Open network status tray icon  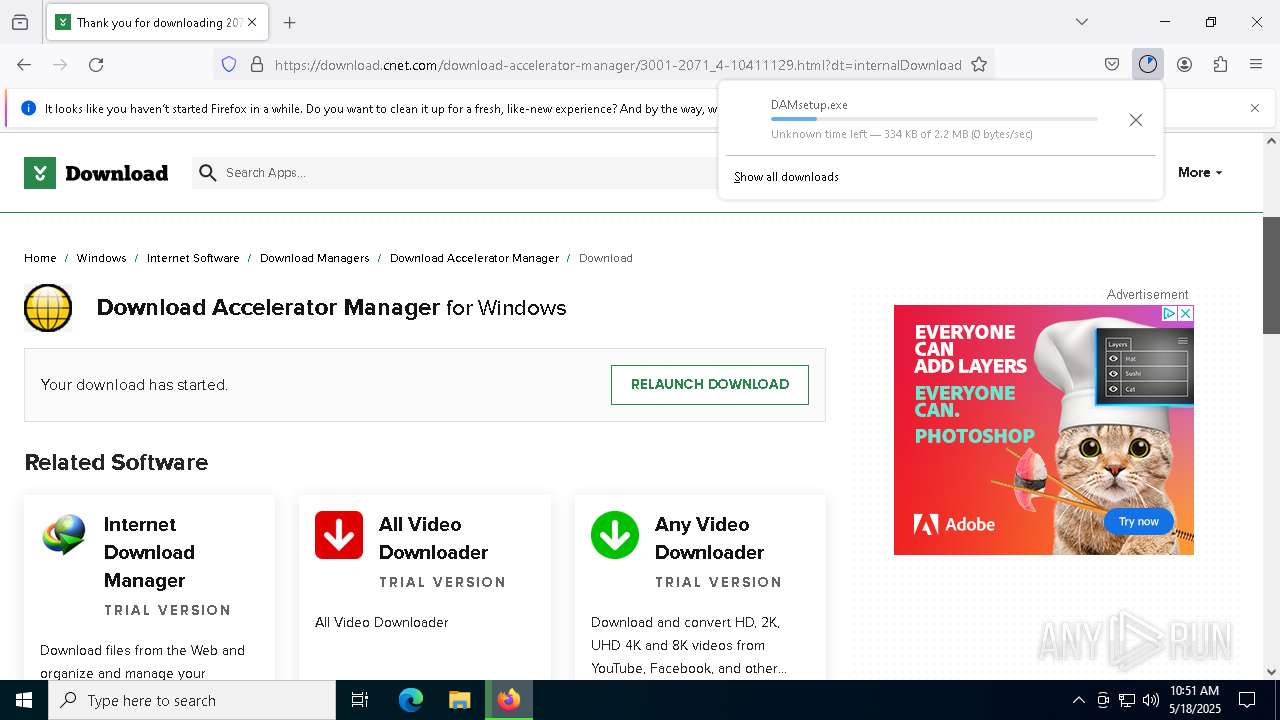point(1127,700)
